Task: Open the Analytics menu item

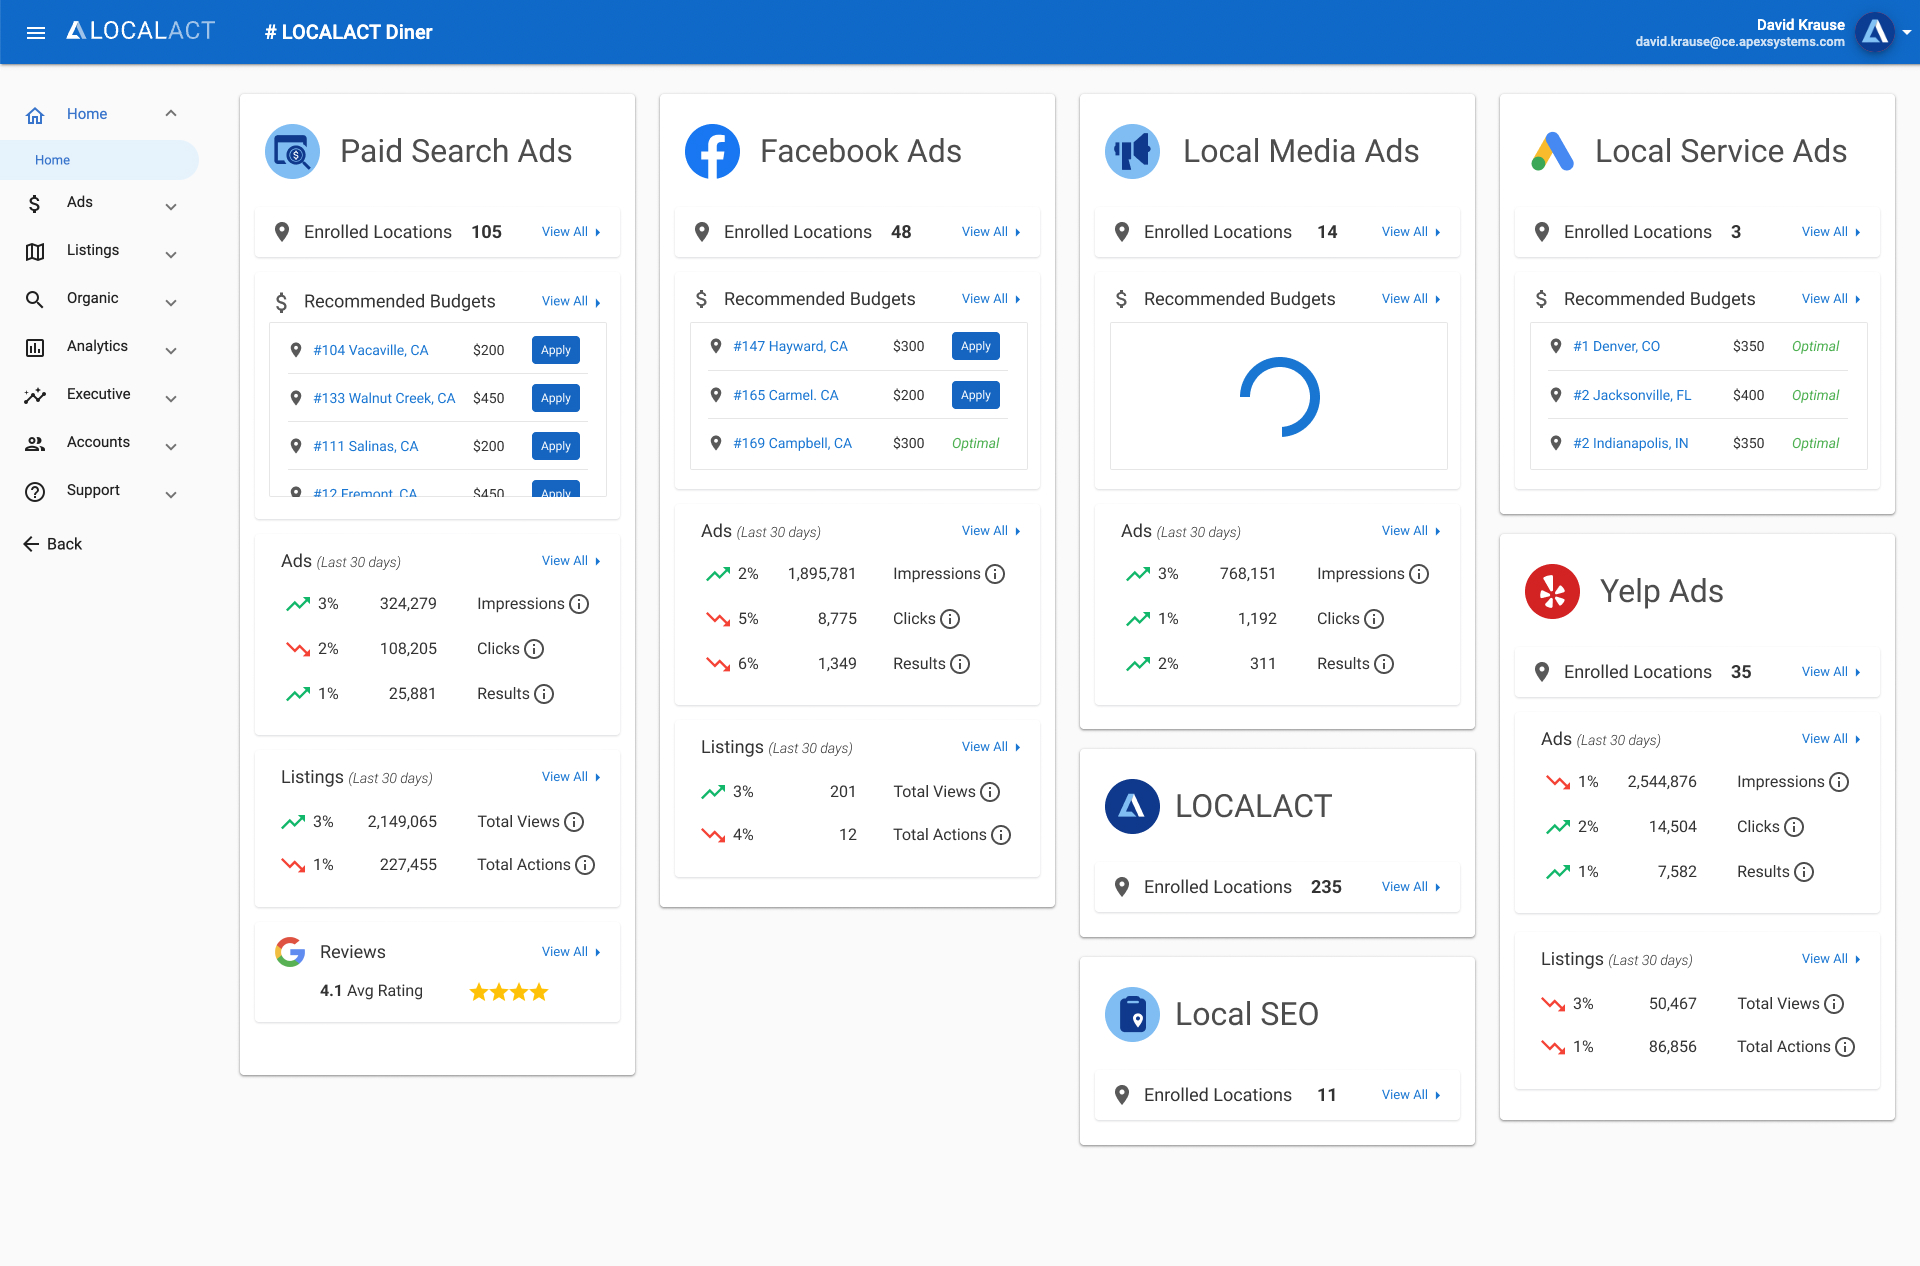Action: [99, 348]
